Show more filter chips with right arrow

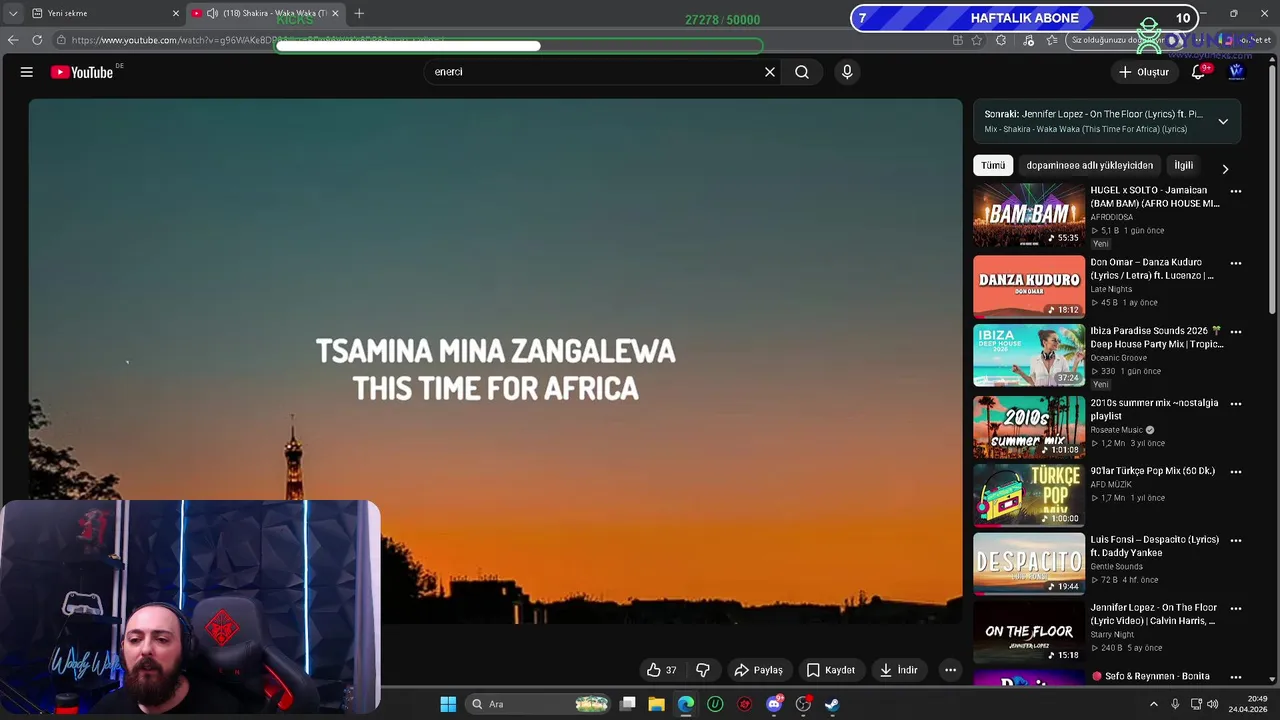pos(1225,169)
